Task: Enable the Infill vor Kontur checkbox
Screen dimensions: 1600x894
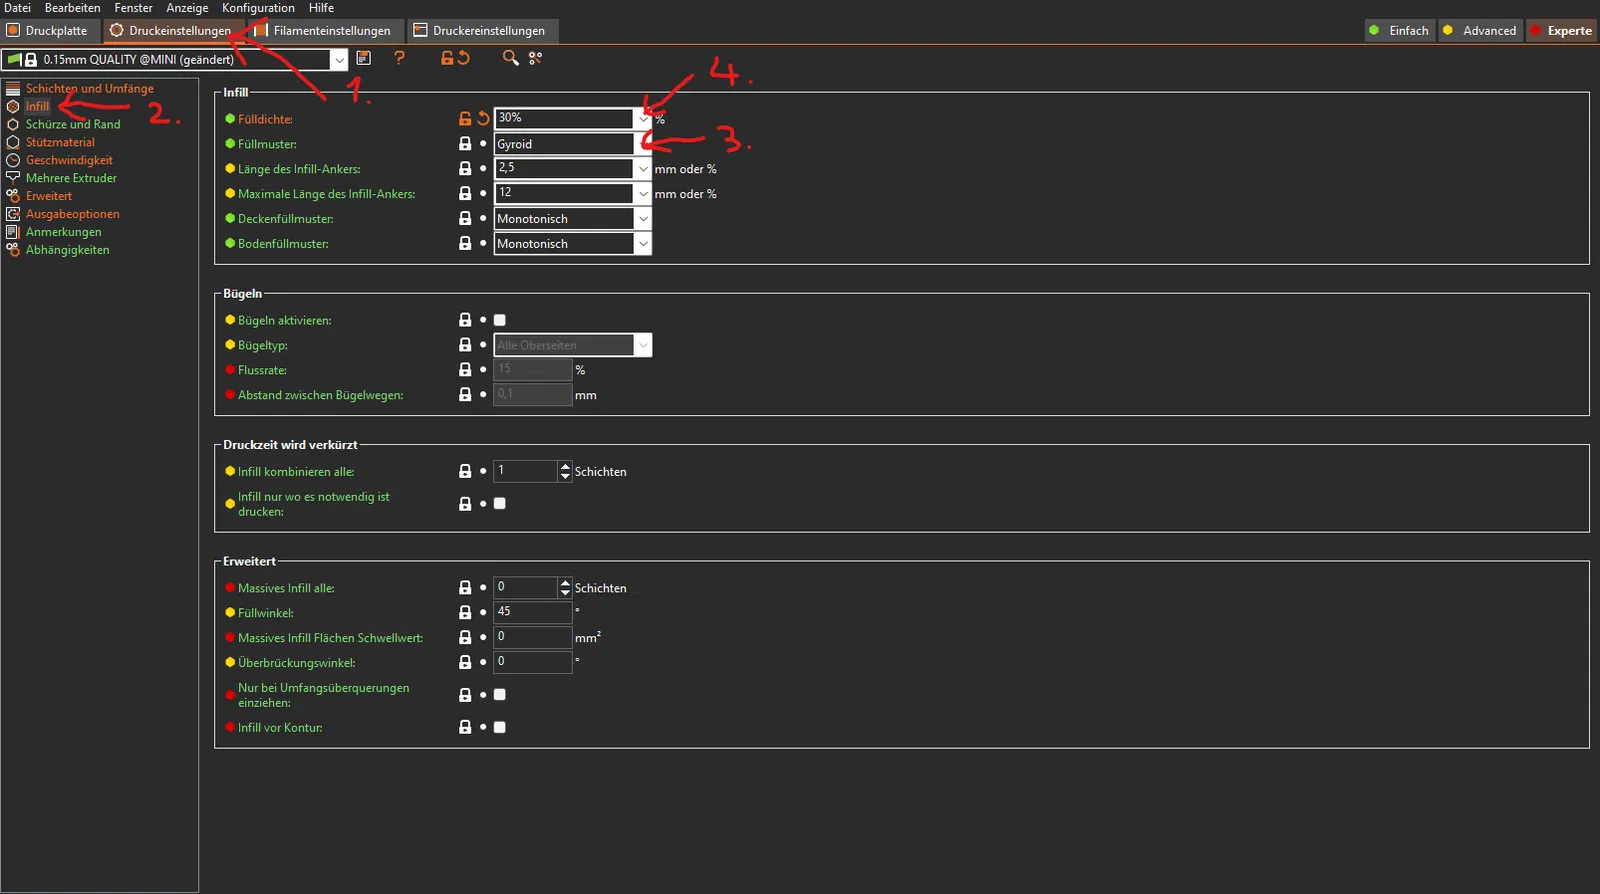Action: tap(500, 727)
